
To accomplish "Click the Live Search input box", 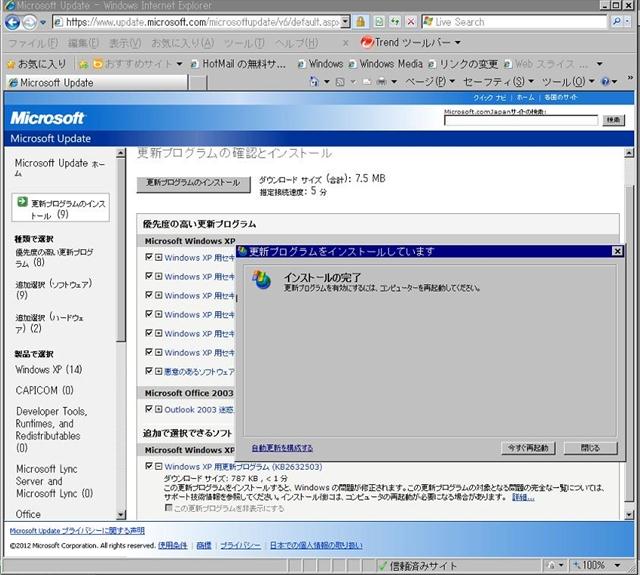I will [514, 22].
